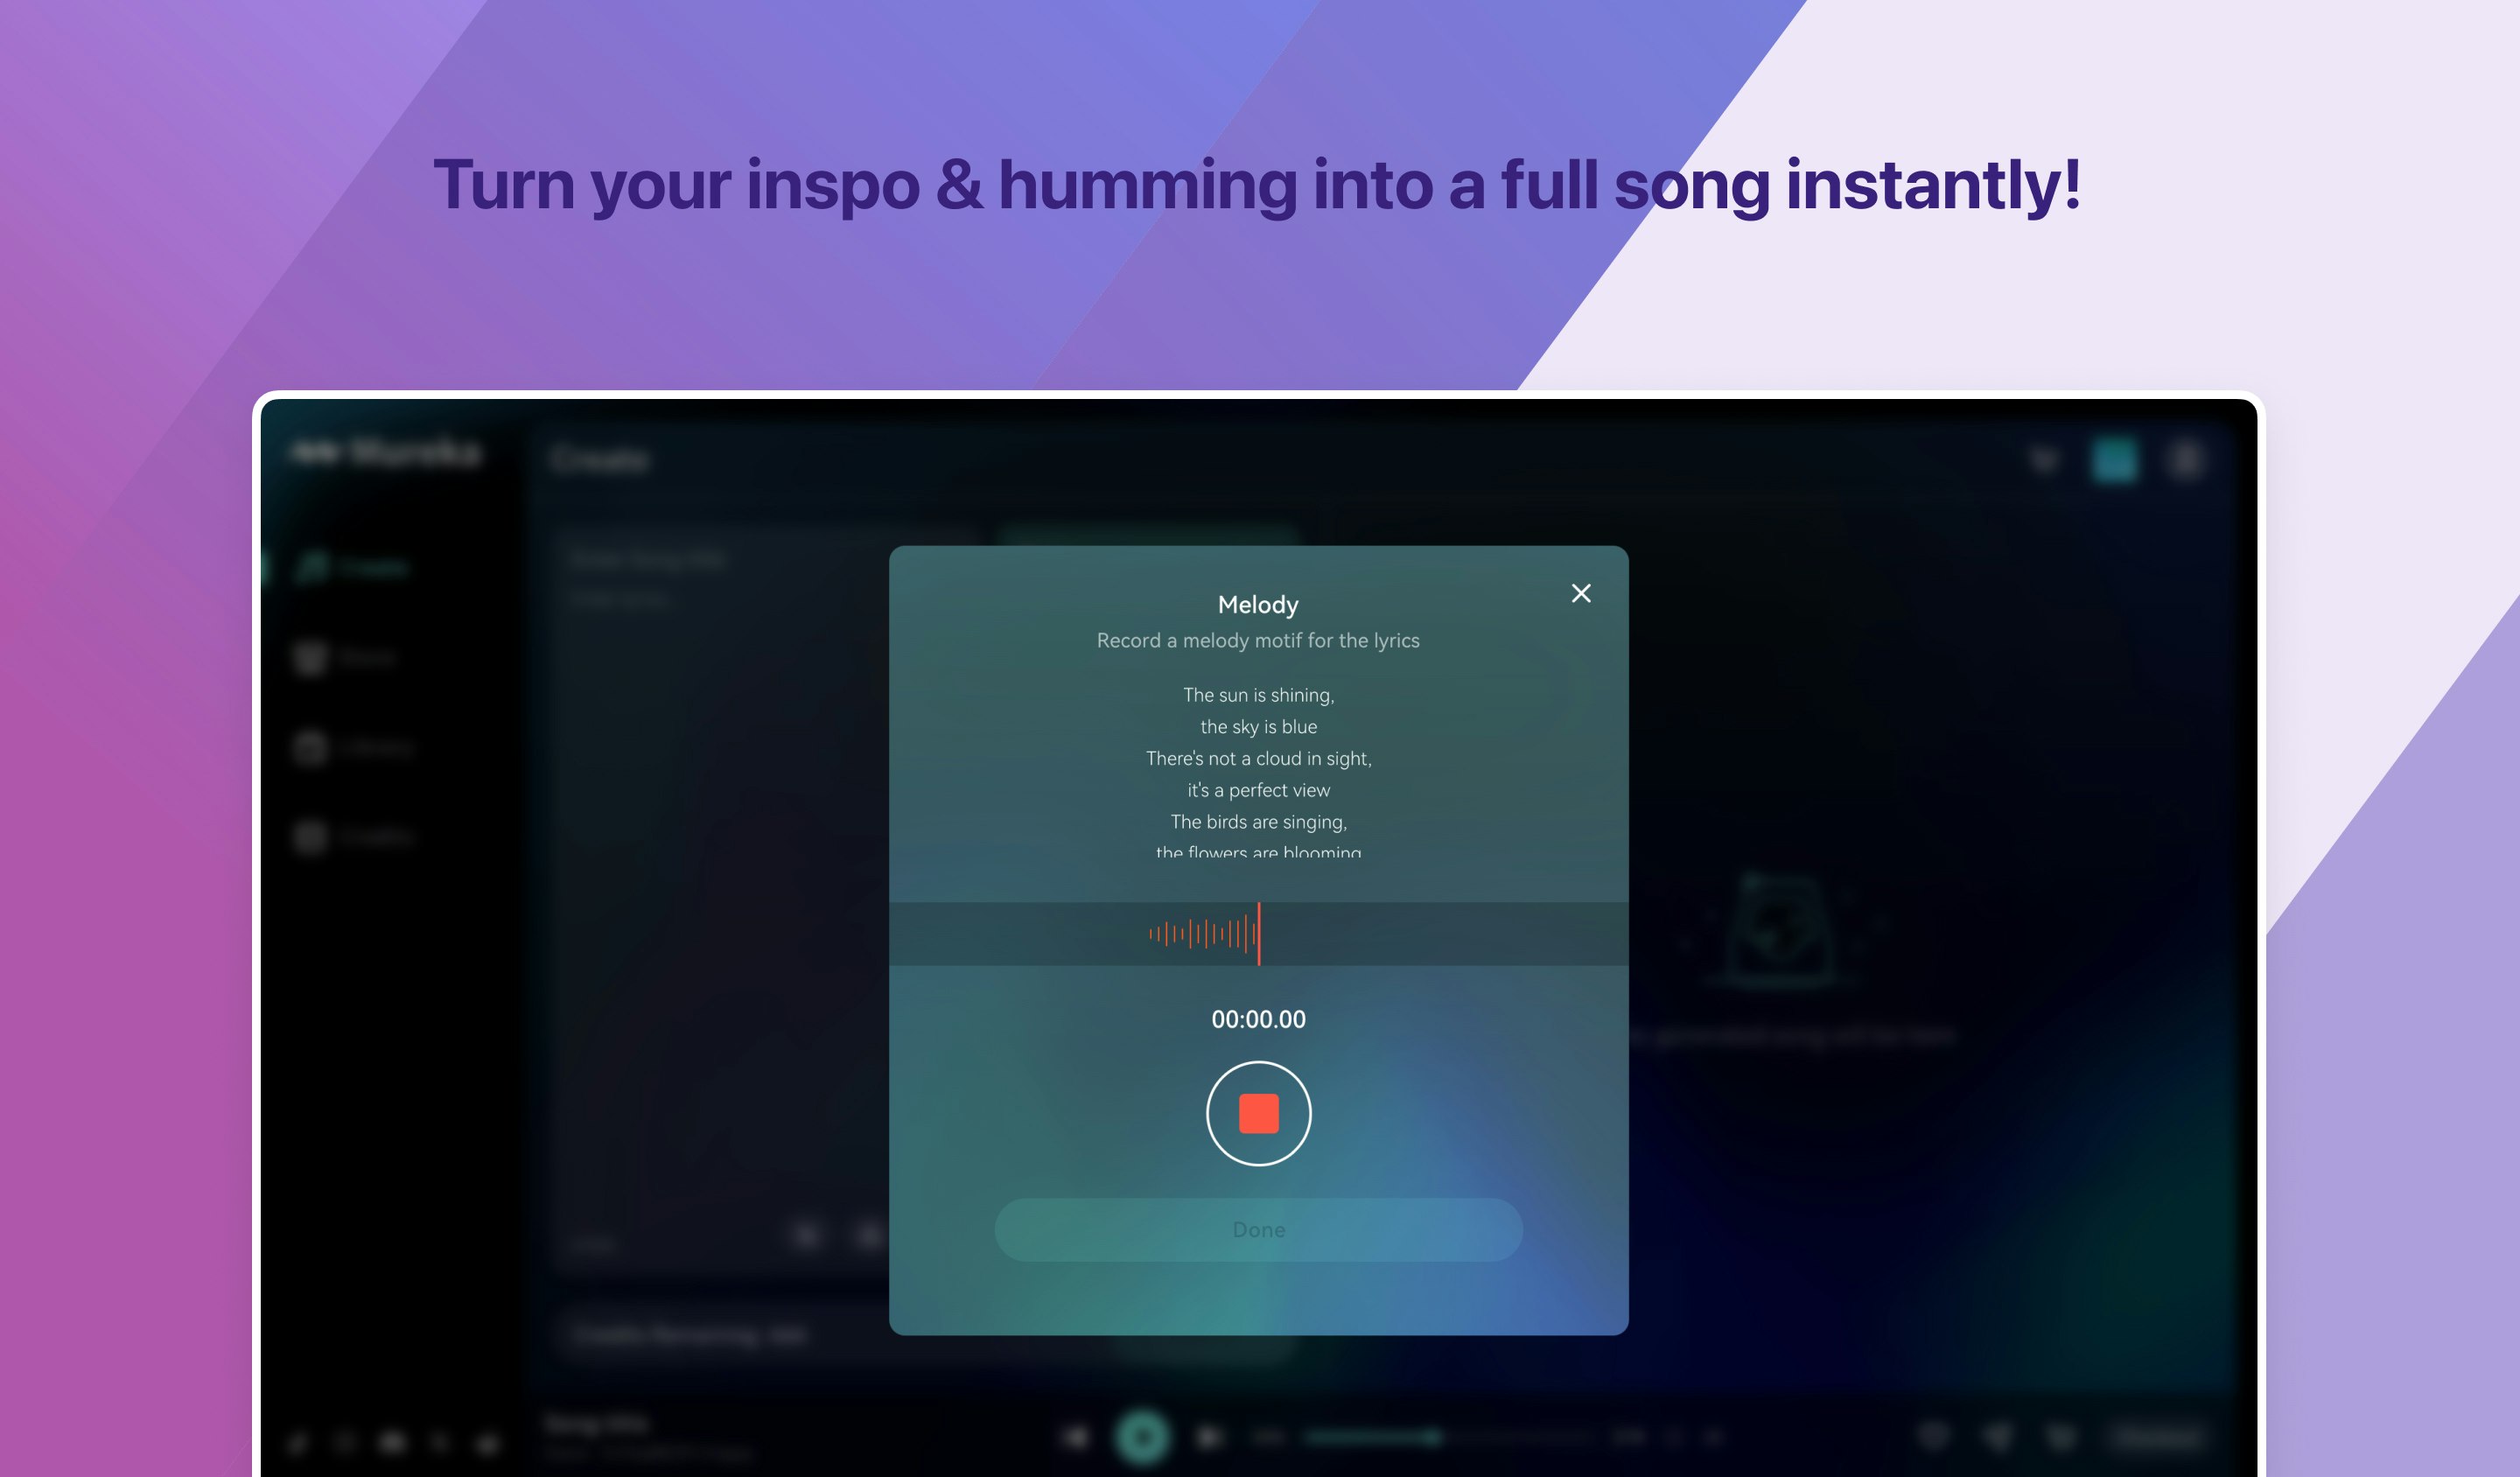Click the teal circular play button in the player bar
This screenshot has width=2520, height=1477.
coord(1142,1437)
